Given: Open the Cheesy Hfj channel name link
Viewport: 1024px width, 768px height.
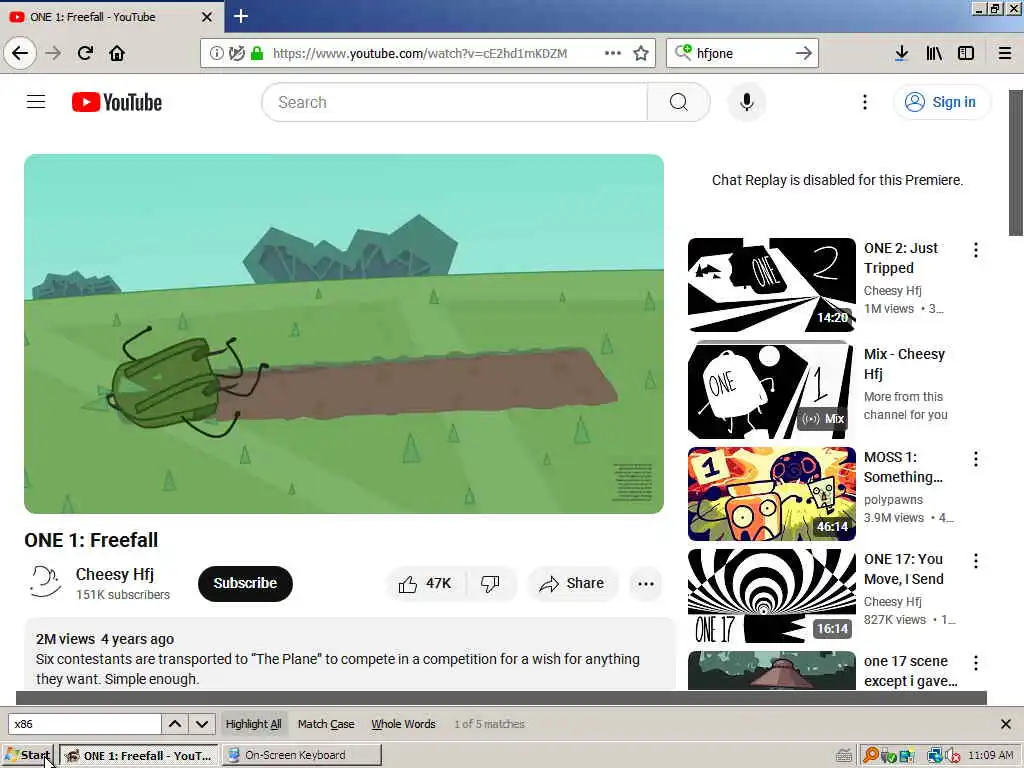Looking at the screenshot, I should pos(115,574).
